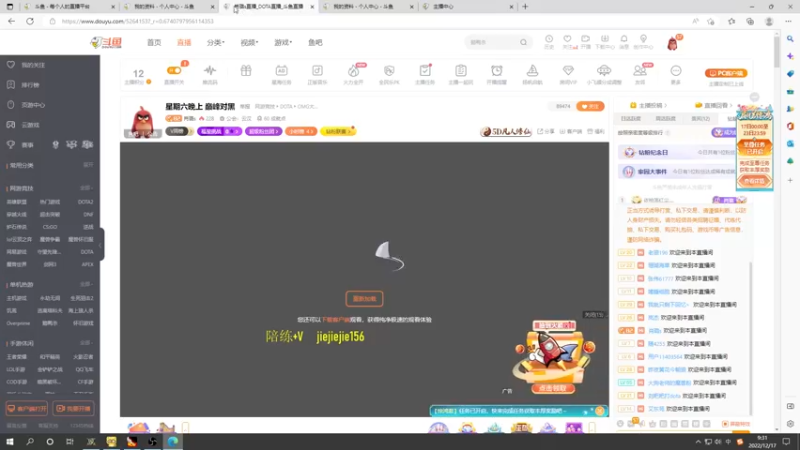Expand all in the mobile games sidebar section

click(x=86, y=343)
